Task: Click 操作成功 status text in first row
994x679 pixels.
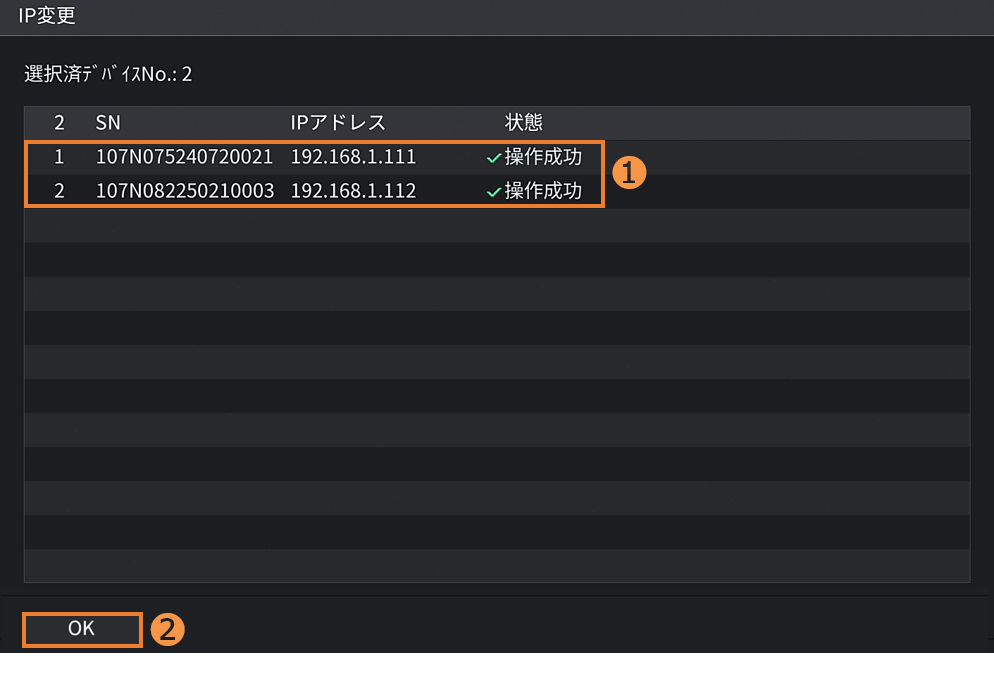Action: click(x=543, y=157)
